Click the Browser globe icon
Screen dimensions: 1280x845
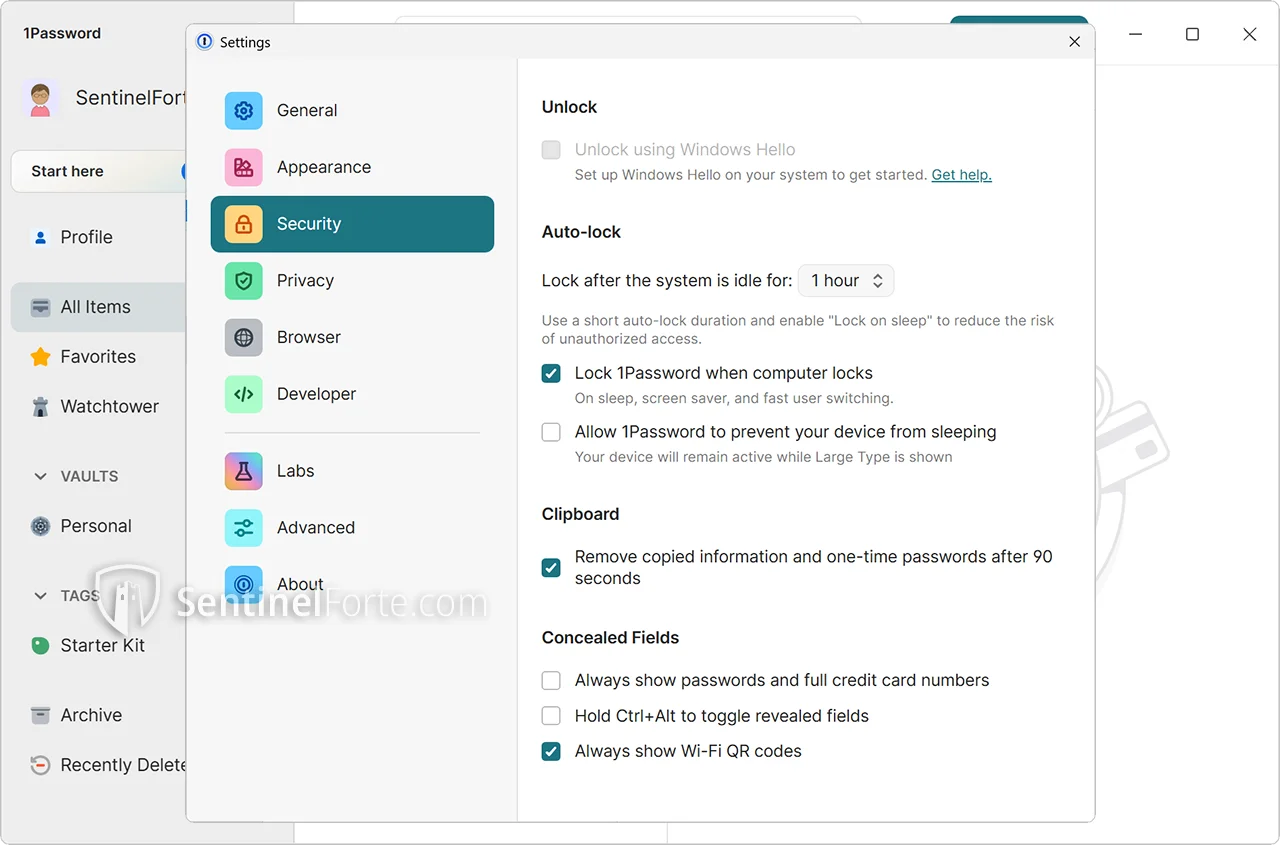coord(244,338)
